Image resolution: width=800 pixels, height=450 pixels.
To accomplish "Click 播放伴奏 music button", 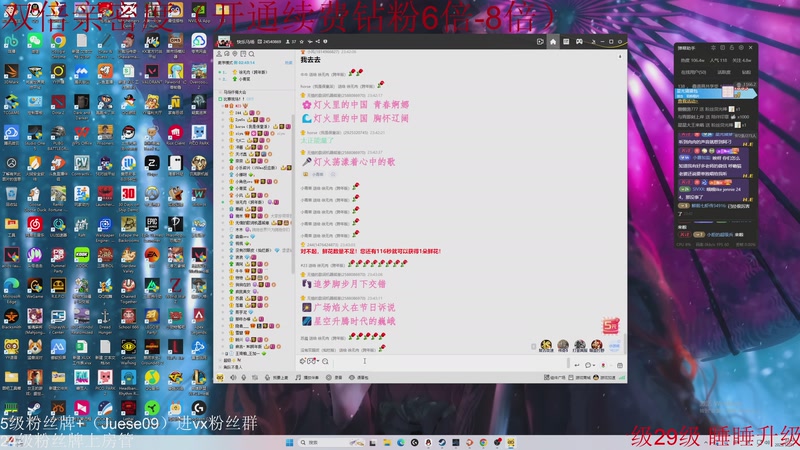I will pyautogui.click(x=307, y=378).
